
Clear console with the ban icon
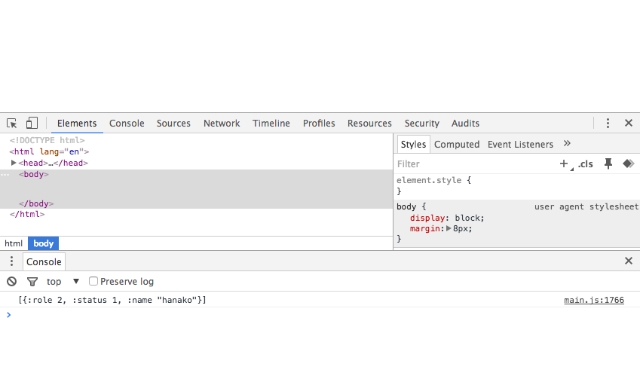(x=12, y=282)
